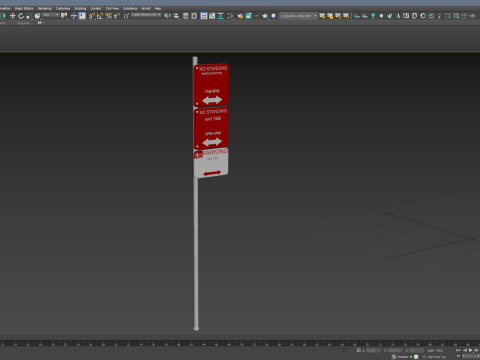The image size is (480, 360).
Task: Select the Rotate tool
Action: [x=21, y=16]
